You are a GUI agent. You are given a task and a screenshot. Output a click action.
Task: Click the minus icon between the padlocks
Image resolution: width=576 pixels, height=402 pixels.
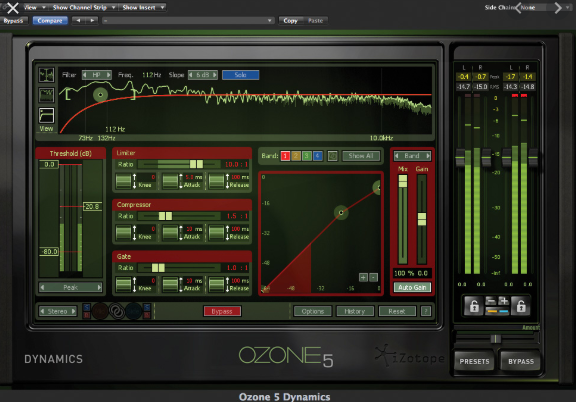point(490,301)
